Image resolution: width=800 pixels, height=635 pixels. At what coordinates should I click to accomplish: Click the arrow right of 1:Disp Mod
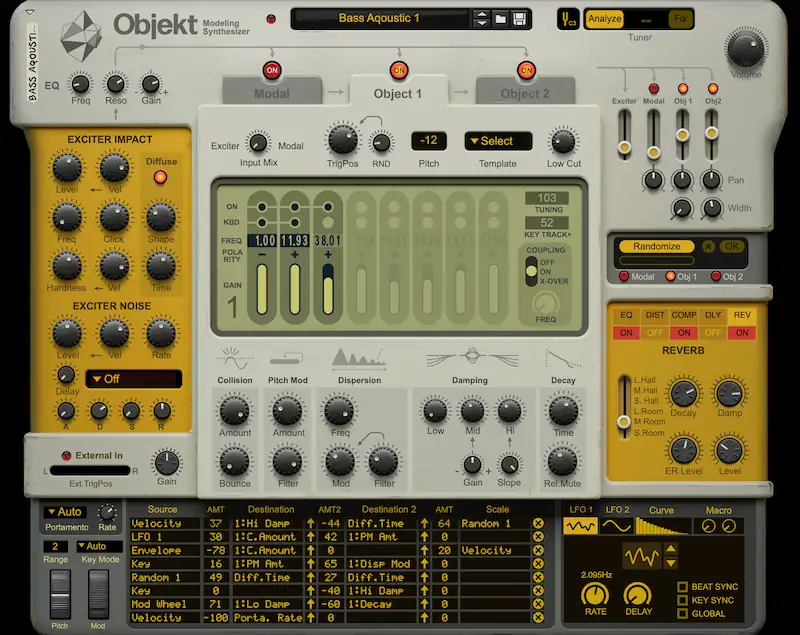424,564
